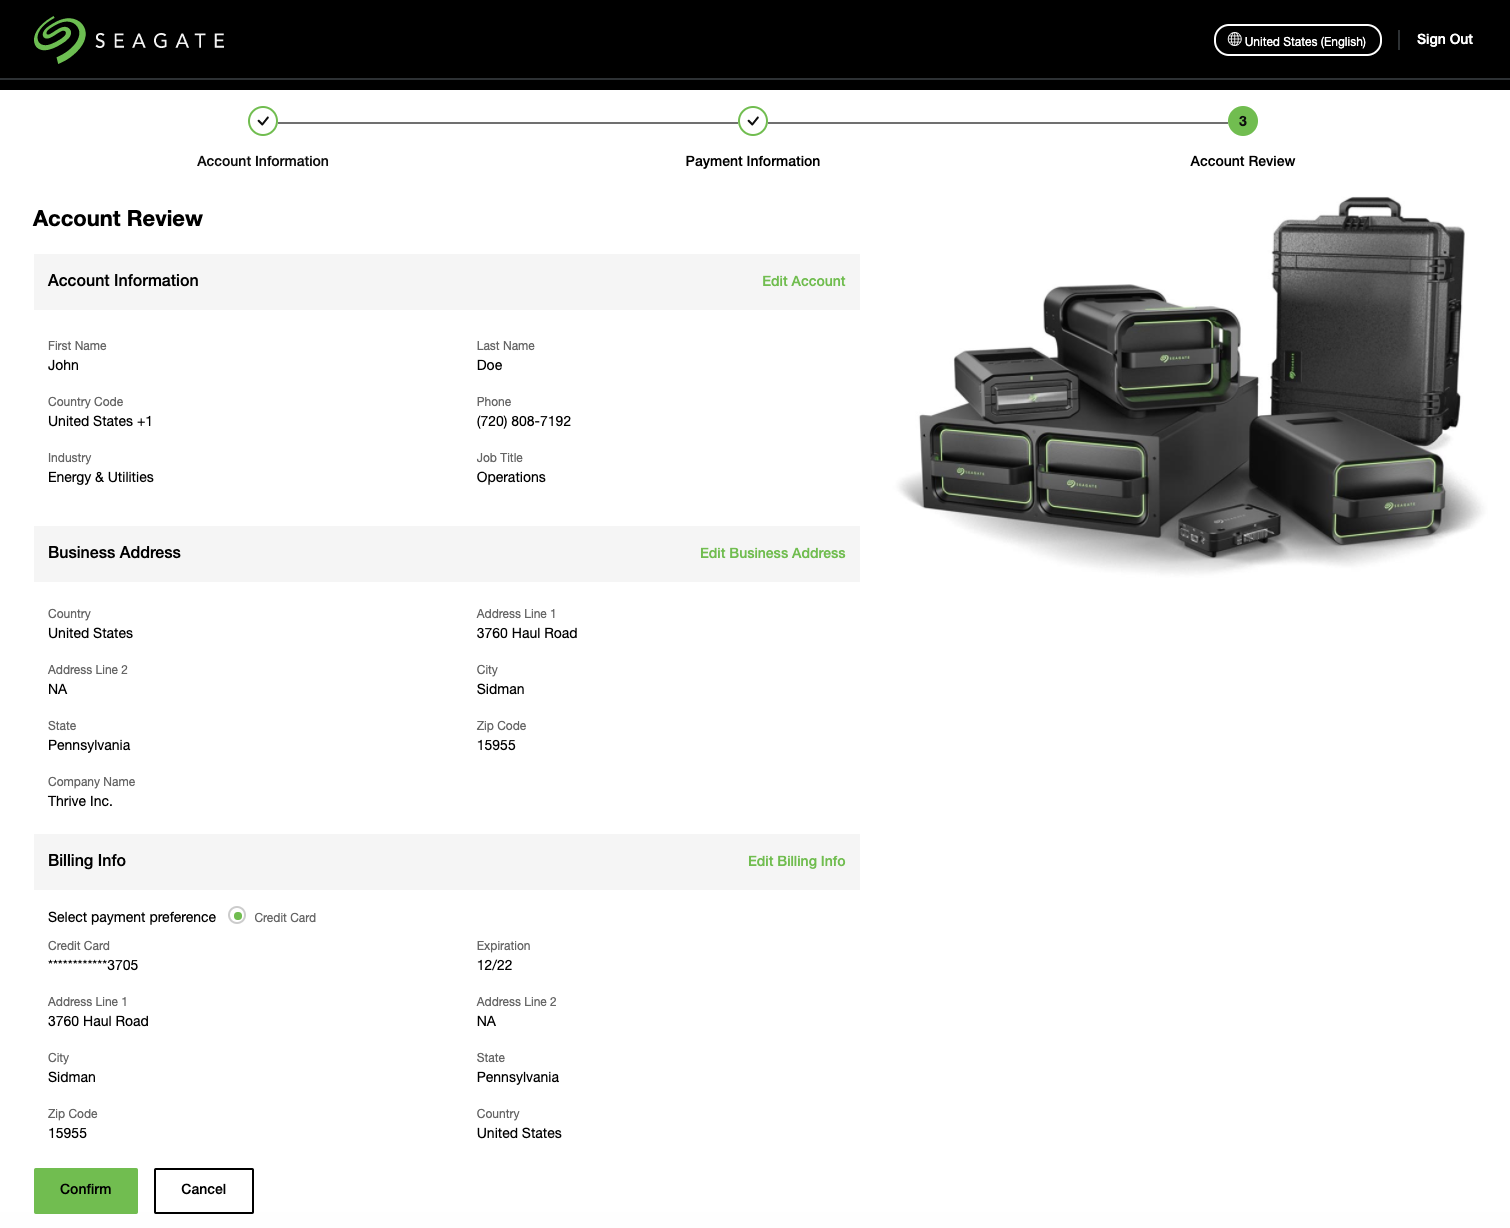
Task: Click the Account Review page heading
Action: tap(118, 219)
